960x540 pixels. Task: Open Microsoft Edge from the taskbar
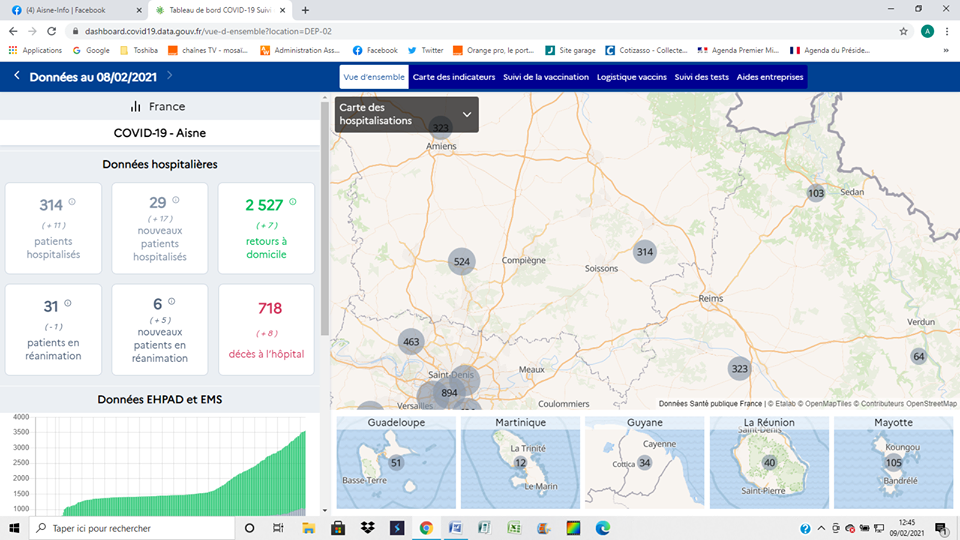click(603, 528)
